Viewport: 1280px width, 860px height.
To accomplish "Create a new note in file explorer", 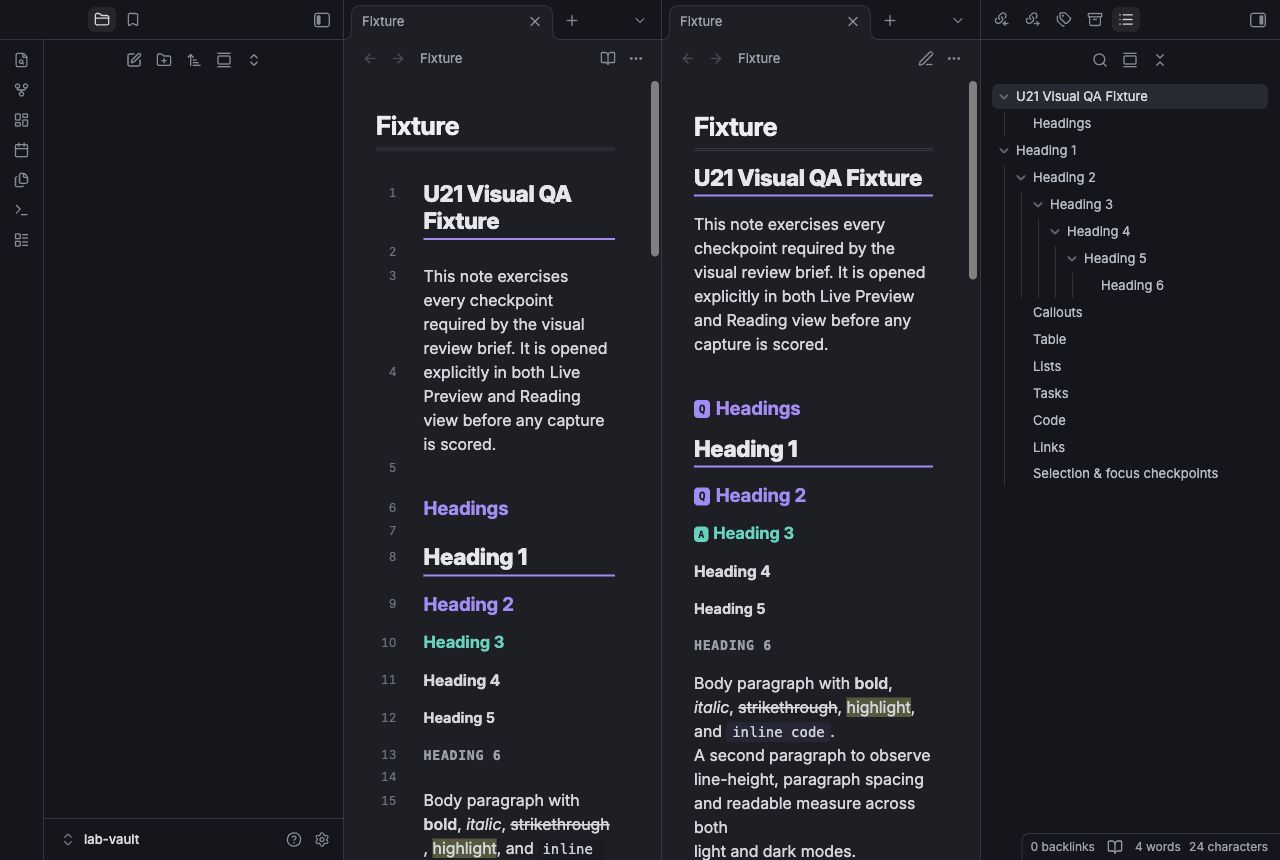I will click(134, 60).
